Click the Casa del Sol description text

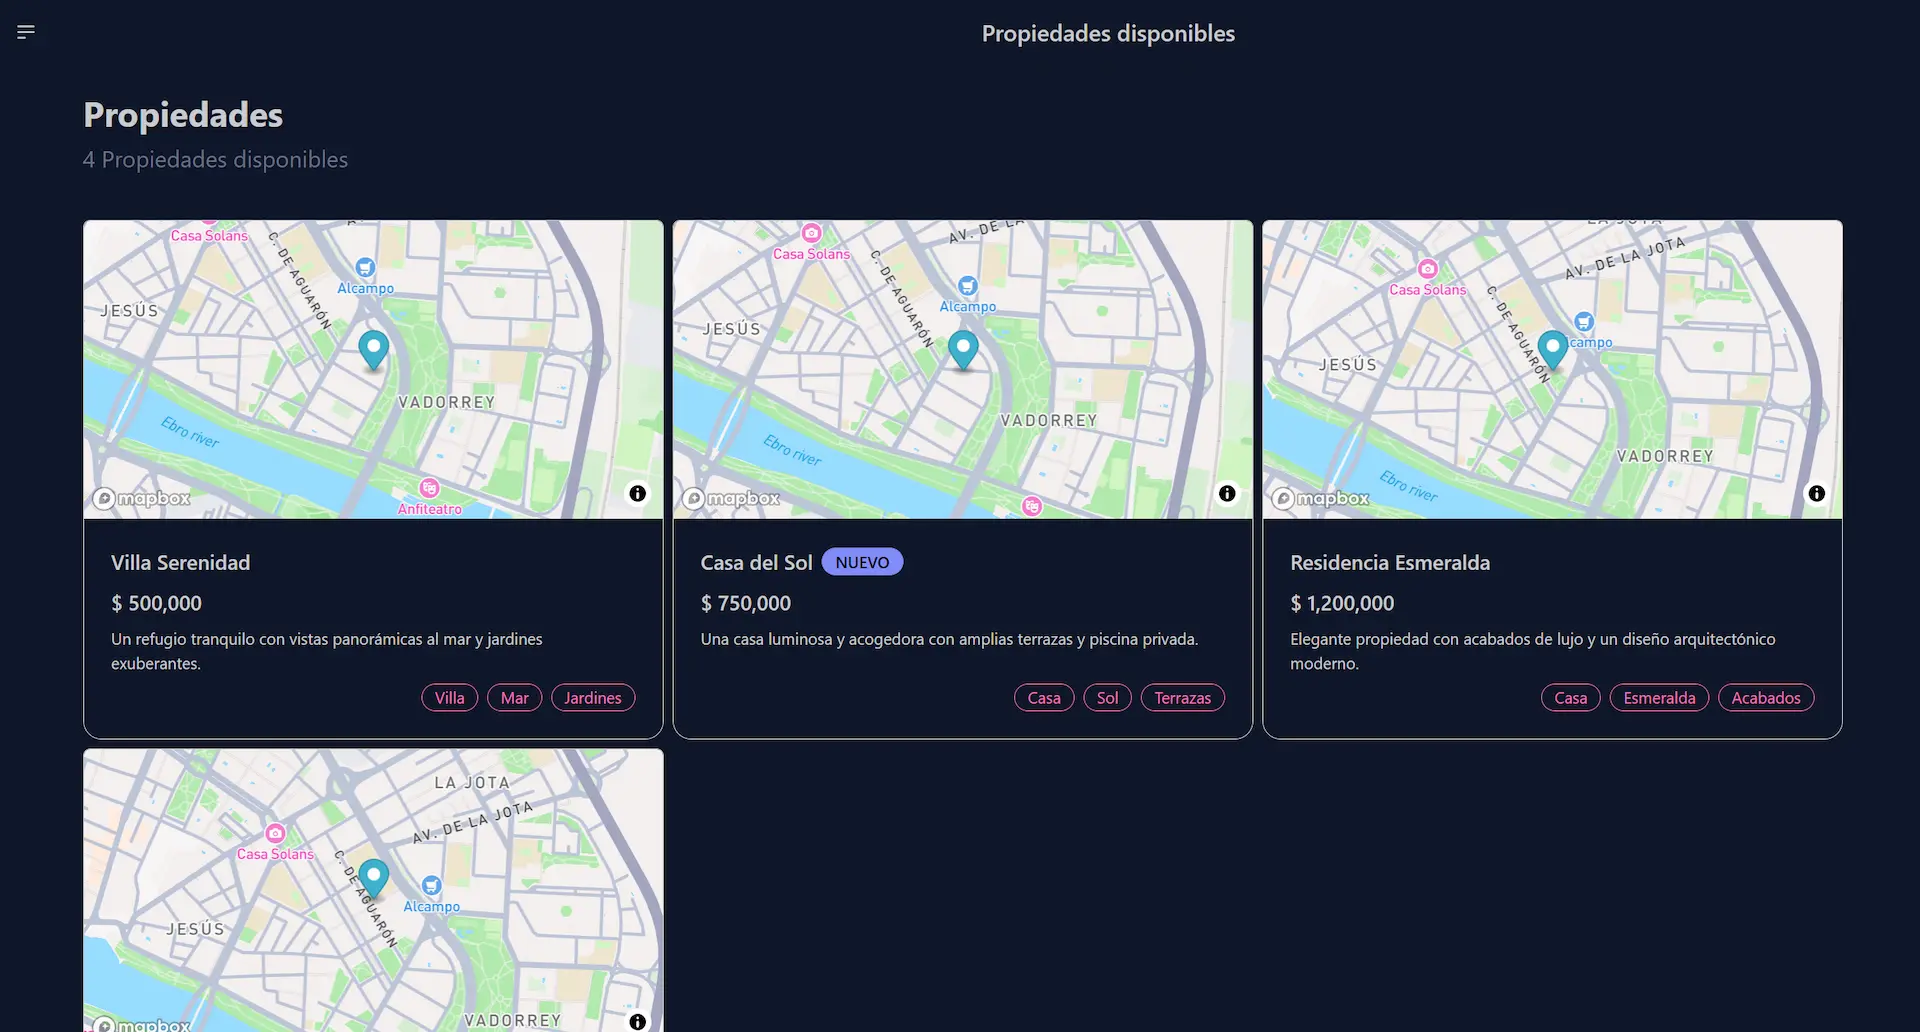tap(950, 639)
